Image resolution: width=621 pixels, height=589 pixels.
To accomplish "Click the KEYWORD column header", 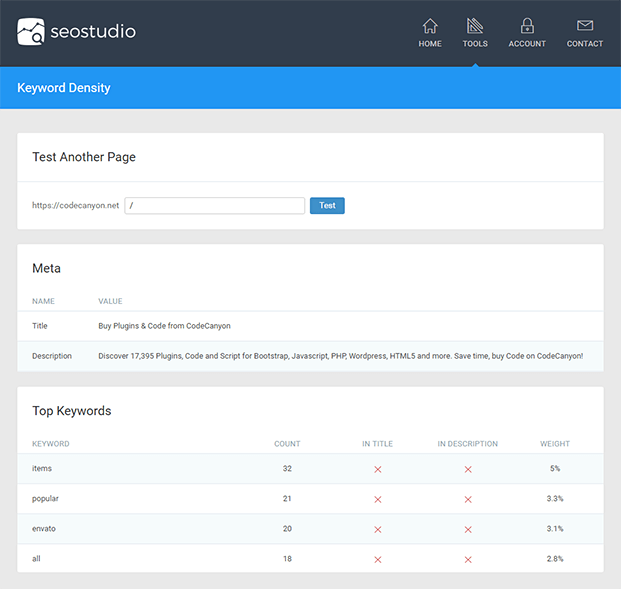I will 51,444.
